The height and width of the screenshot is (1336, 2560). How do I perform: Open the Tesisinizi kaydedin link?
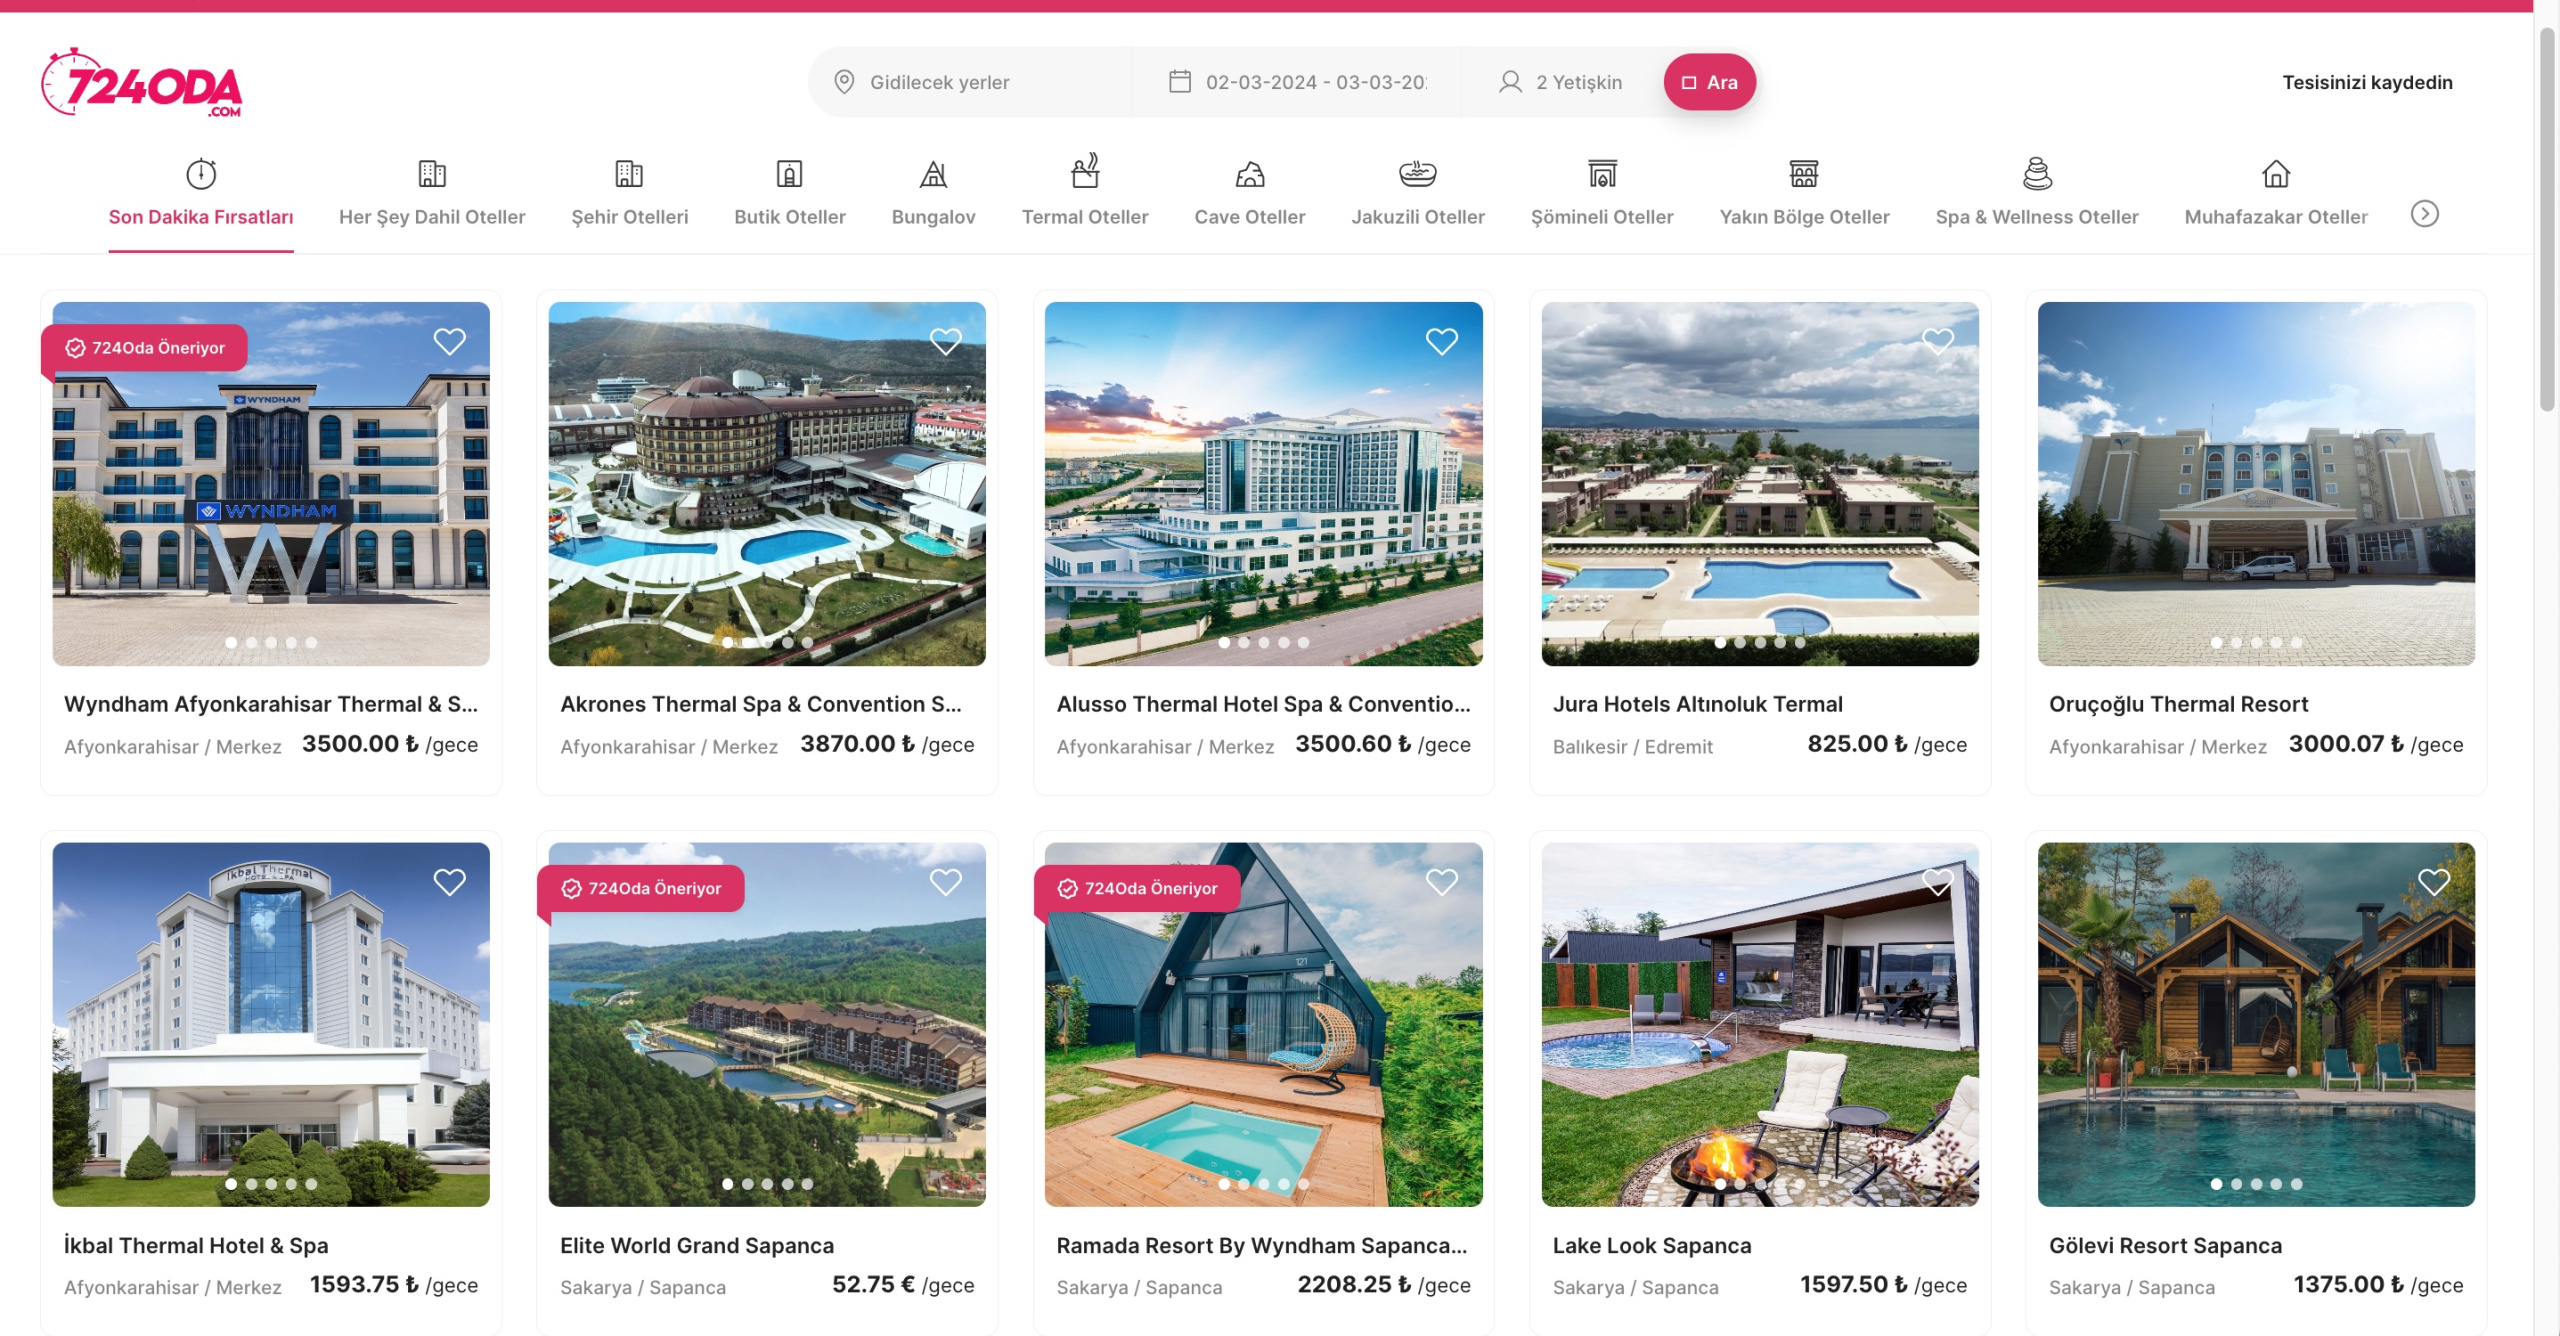pyautogui.click(x=2367, y=82)
